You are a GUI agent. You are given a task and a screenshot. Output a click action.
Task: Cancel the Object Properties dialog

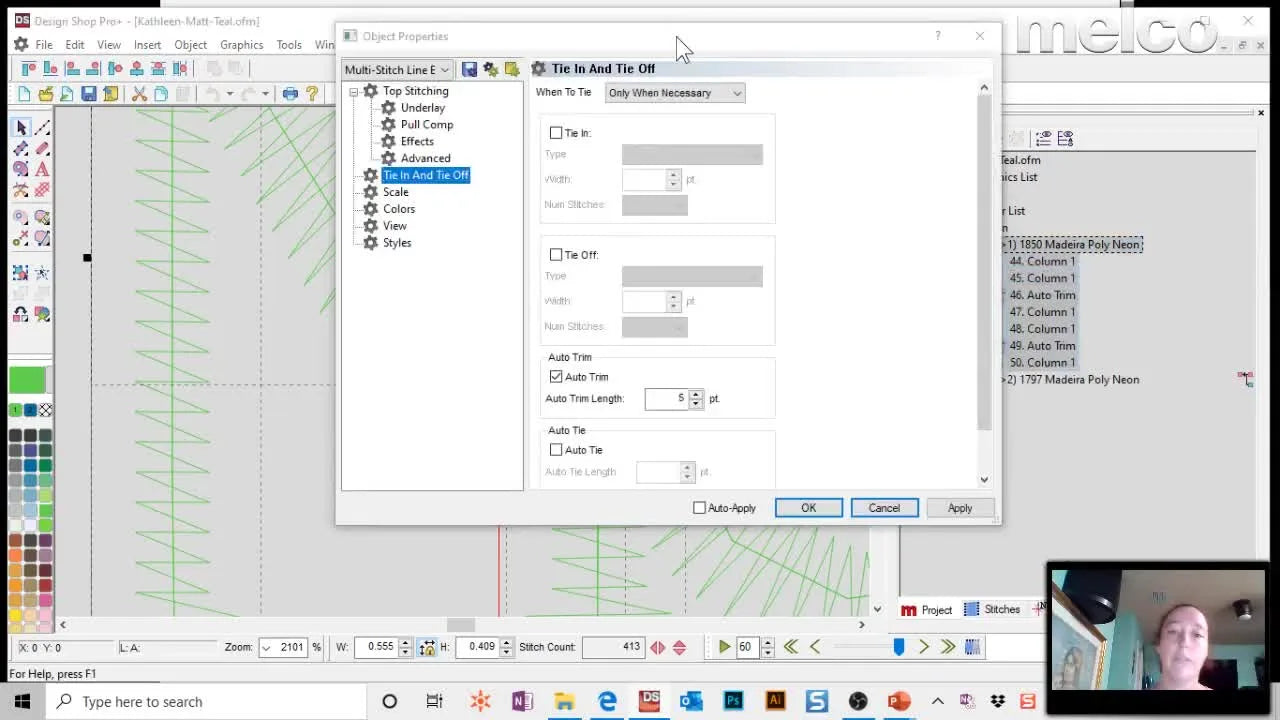point(884,507)
